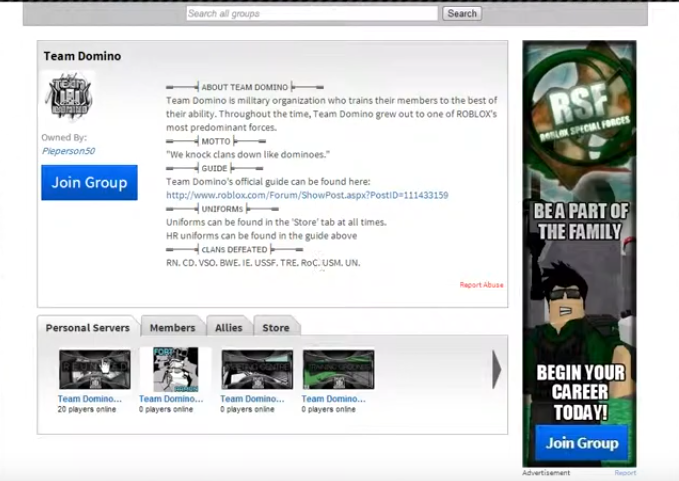Image resolution: width=679 pixels, height=481 pixels.
Task: Click the Report Abuse link
Action: [481, 285]
